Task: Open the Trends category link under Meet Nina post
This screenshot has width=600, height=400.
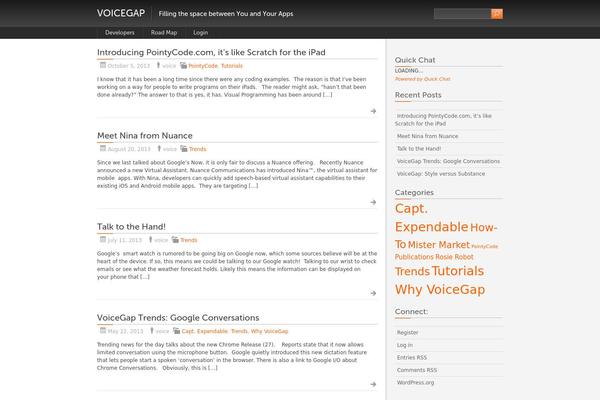Action: pos(197,149)
